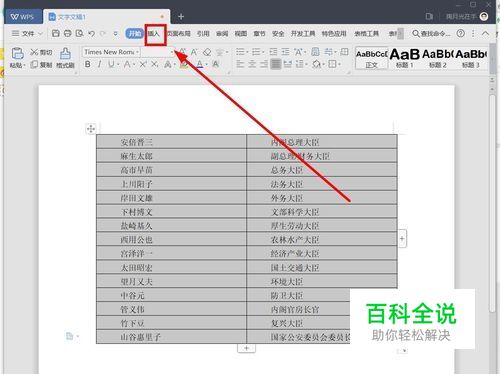500x374 pixels.
Task: Increase font size with grow-font icon
Action: (x=183, y=52)
